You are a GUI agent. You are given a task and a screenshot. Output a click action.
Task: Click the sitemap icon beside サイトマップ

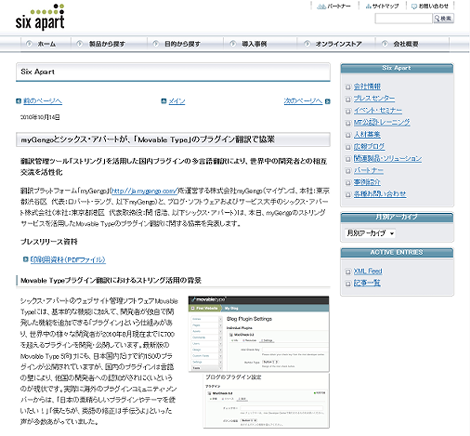368,6
